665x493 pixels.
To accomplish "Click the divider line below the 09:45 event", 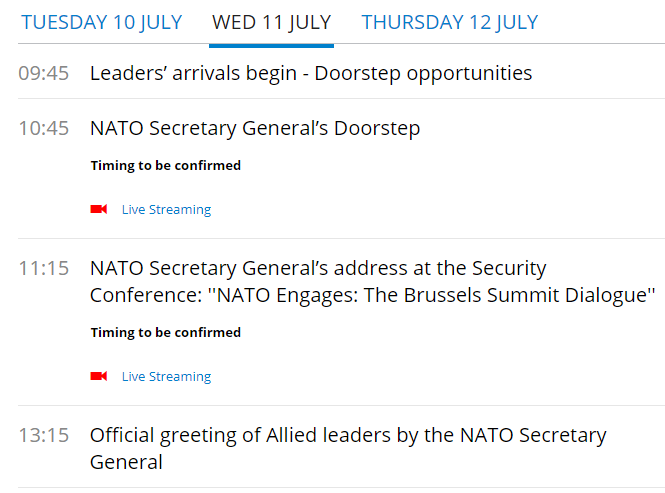I will click(342, 98).
